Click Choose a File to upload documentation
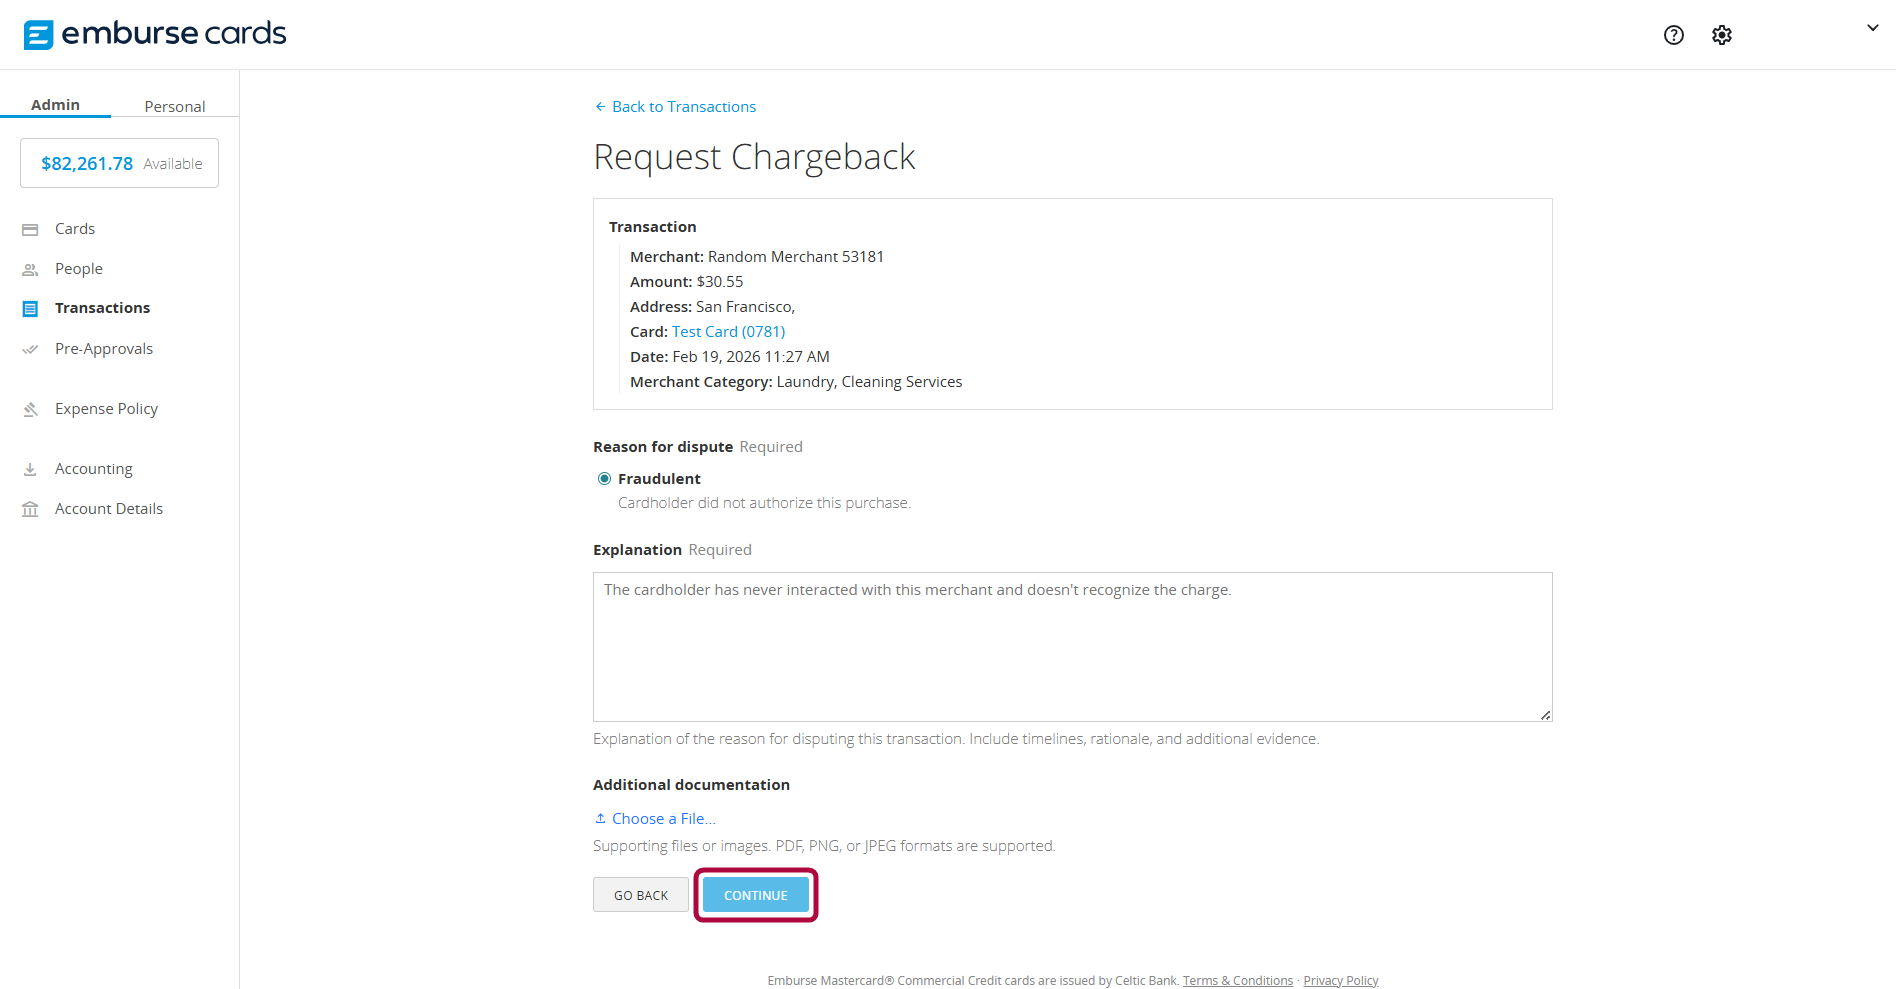 [655, 818]
